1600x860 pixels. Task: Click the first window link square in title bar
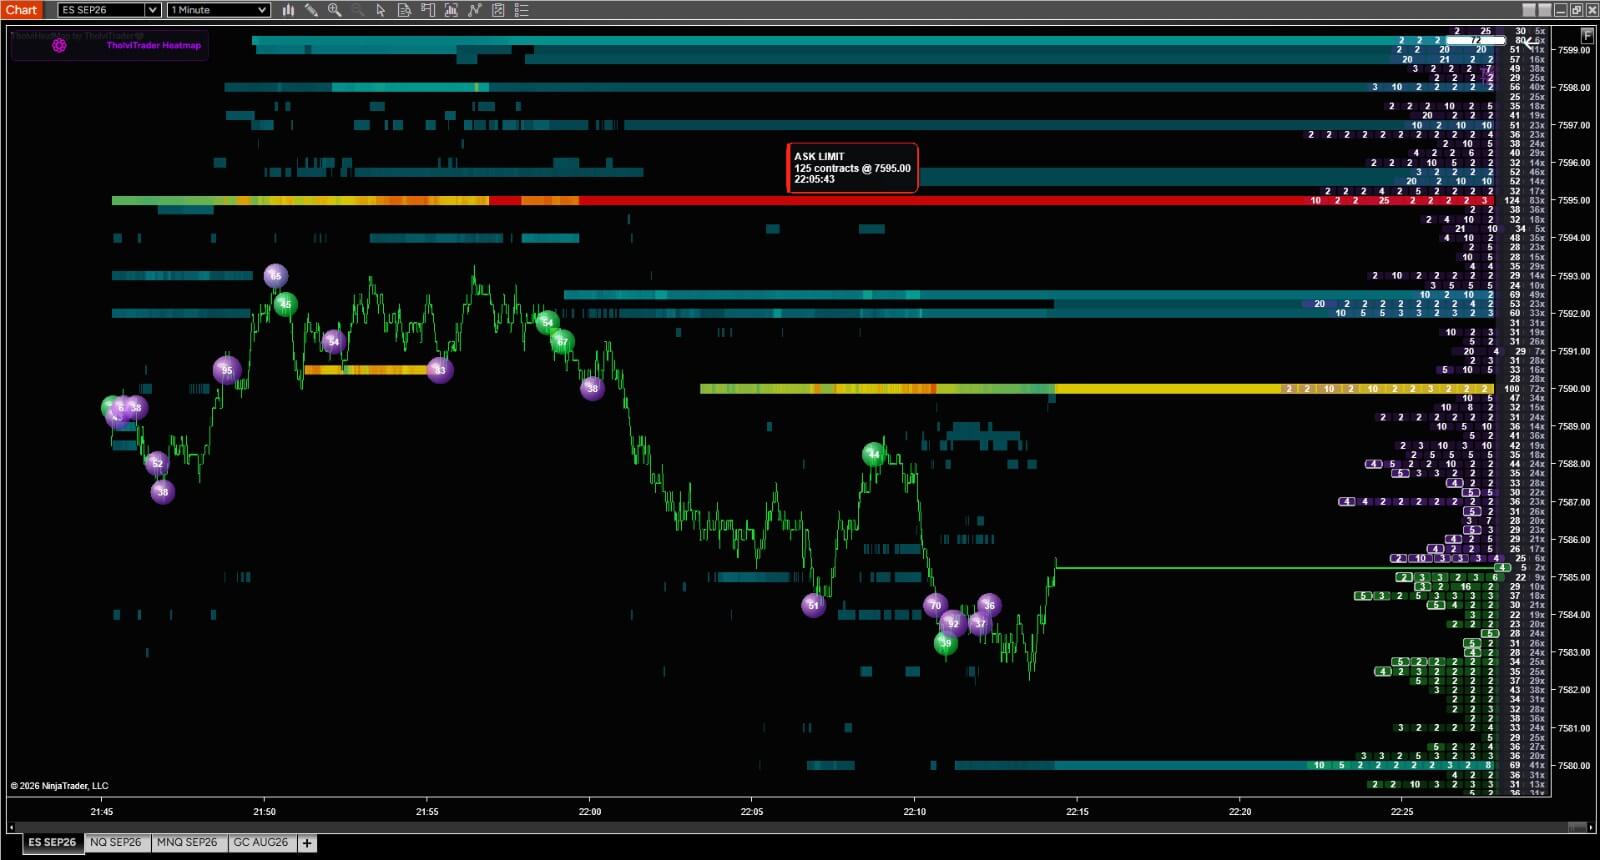pos(1528,10)
